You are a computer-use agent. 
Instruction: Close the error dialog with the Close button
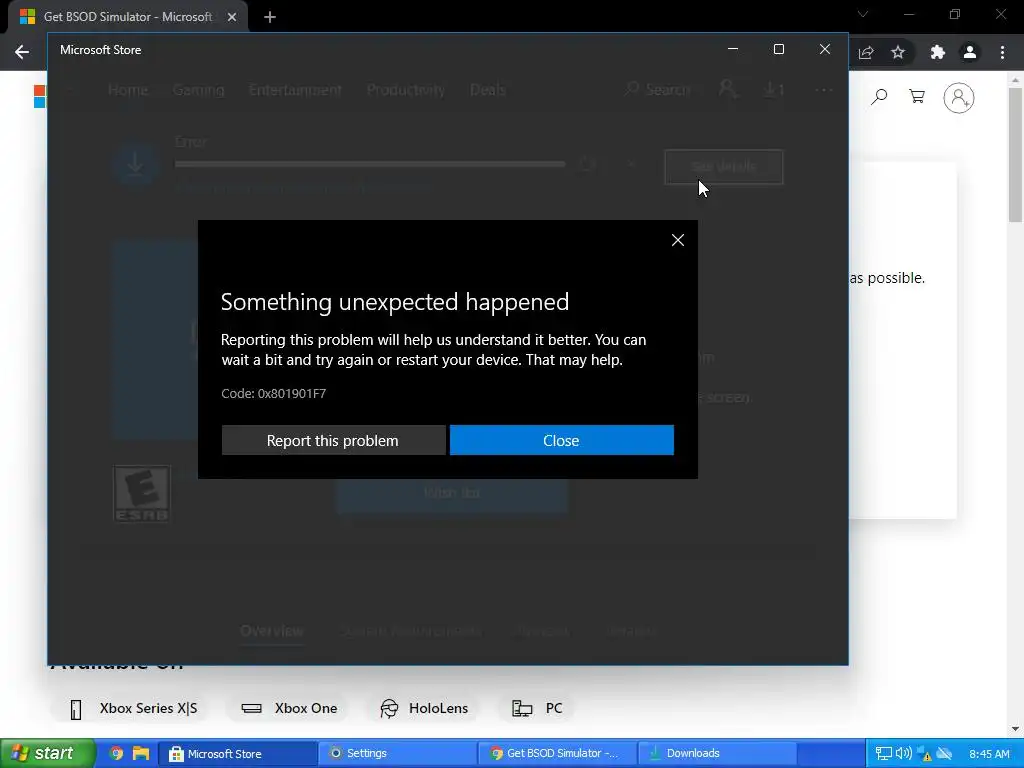point(562,440)
